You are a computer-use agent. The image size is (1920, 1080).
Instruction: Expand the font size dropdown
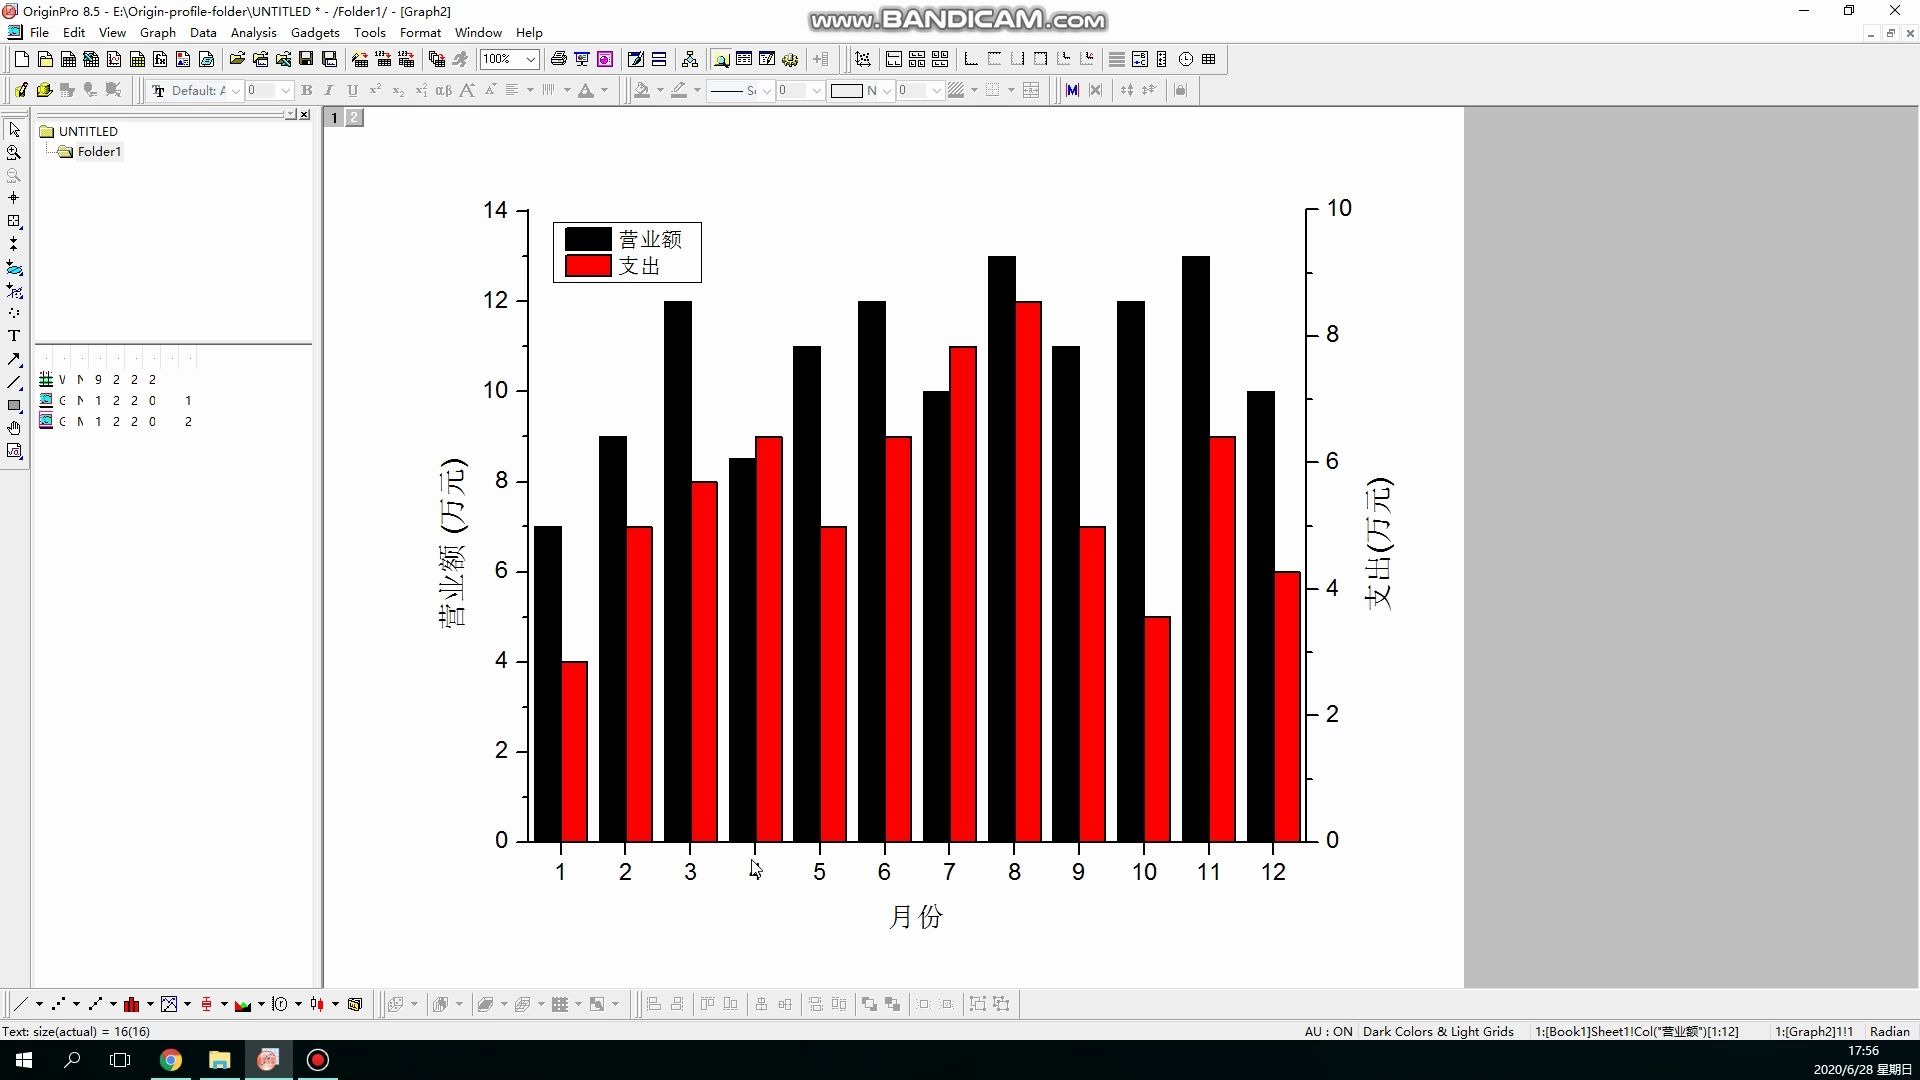click(x=285, y=91)
